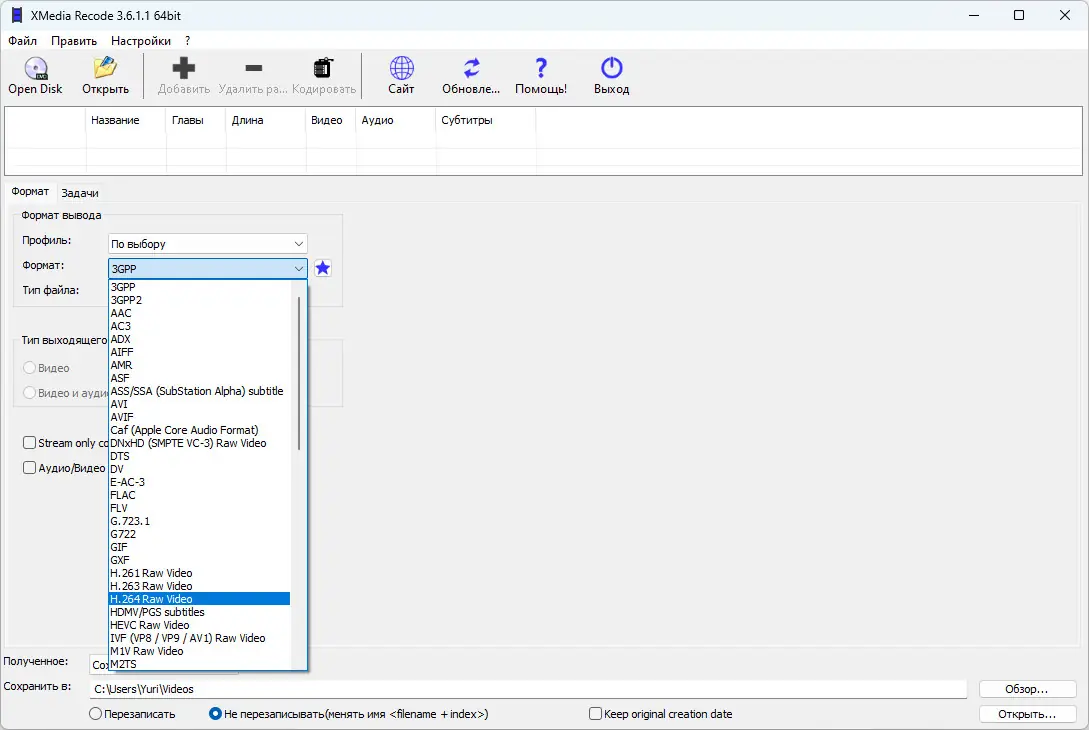Click the Сохранить в path field
Image resolution: width=1089 pixels, height=730 pixels.
pyautogui.click(x=528, y=689)
